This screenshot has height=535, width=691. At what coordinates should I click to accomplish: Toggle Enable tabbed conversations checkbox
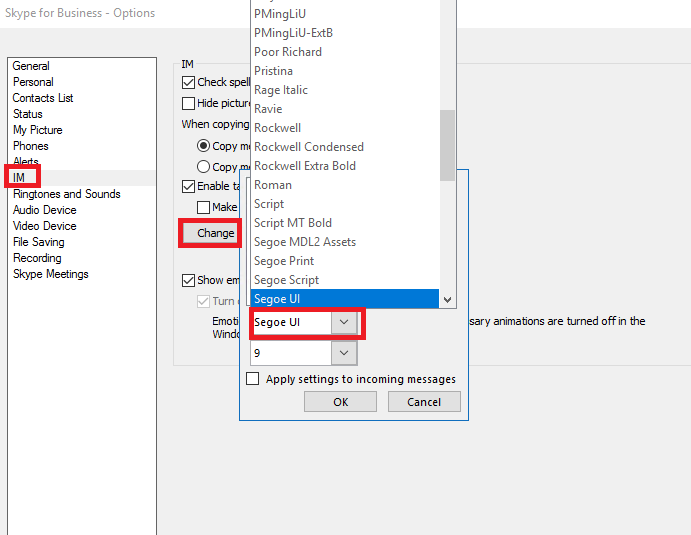click(x=188, y=186)
